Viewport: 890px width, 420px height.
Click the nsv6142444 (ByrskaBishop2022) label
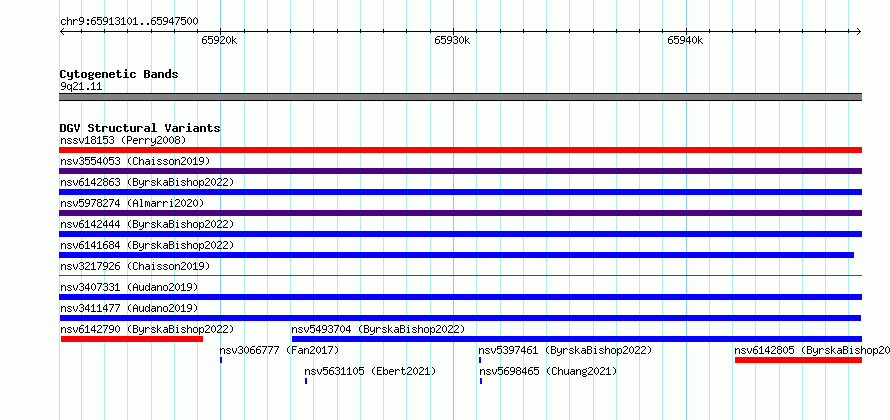pos(147,224)
